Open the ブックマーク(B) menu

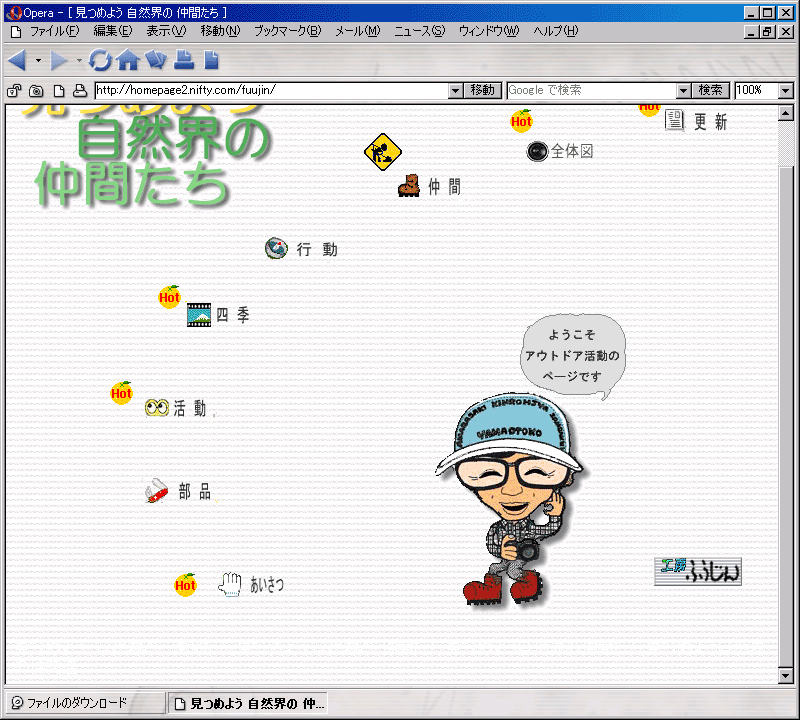tap(288, 32)
